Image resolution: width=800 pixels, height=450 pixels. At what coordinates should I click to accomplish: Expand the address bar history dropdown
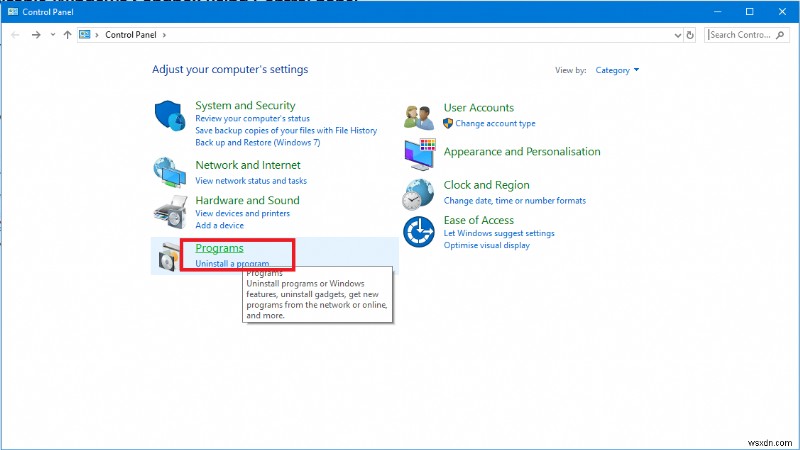(x=678, y=35)
